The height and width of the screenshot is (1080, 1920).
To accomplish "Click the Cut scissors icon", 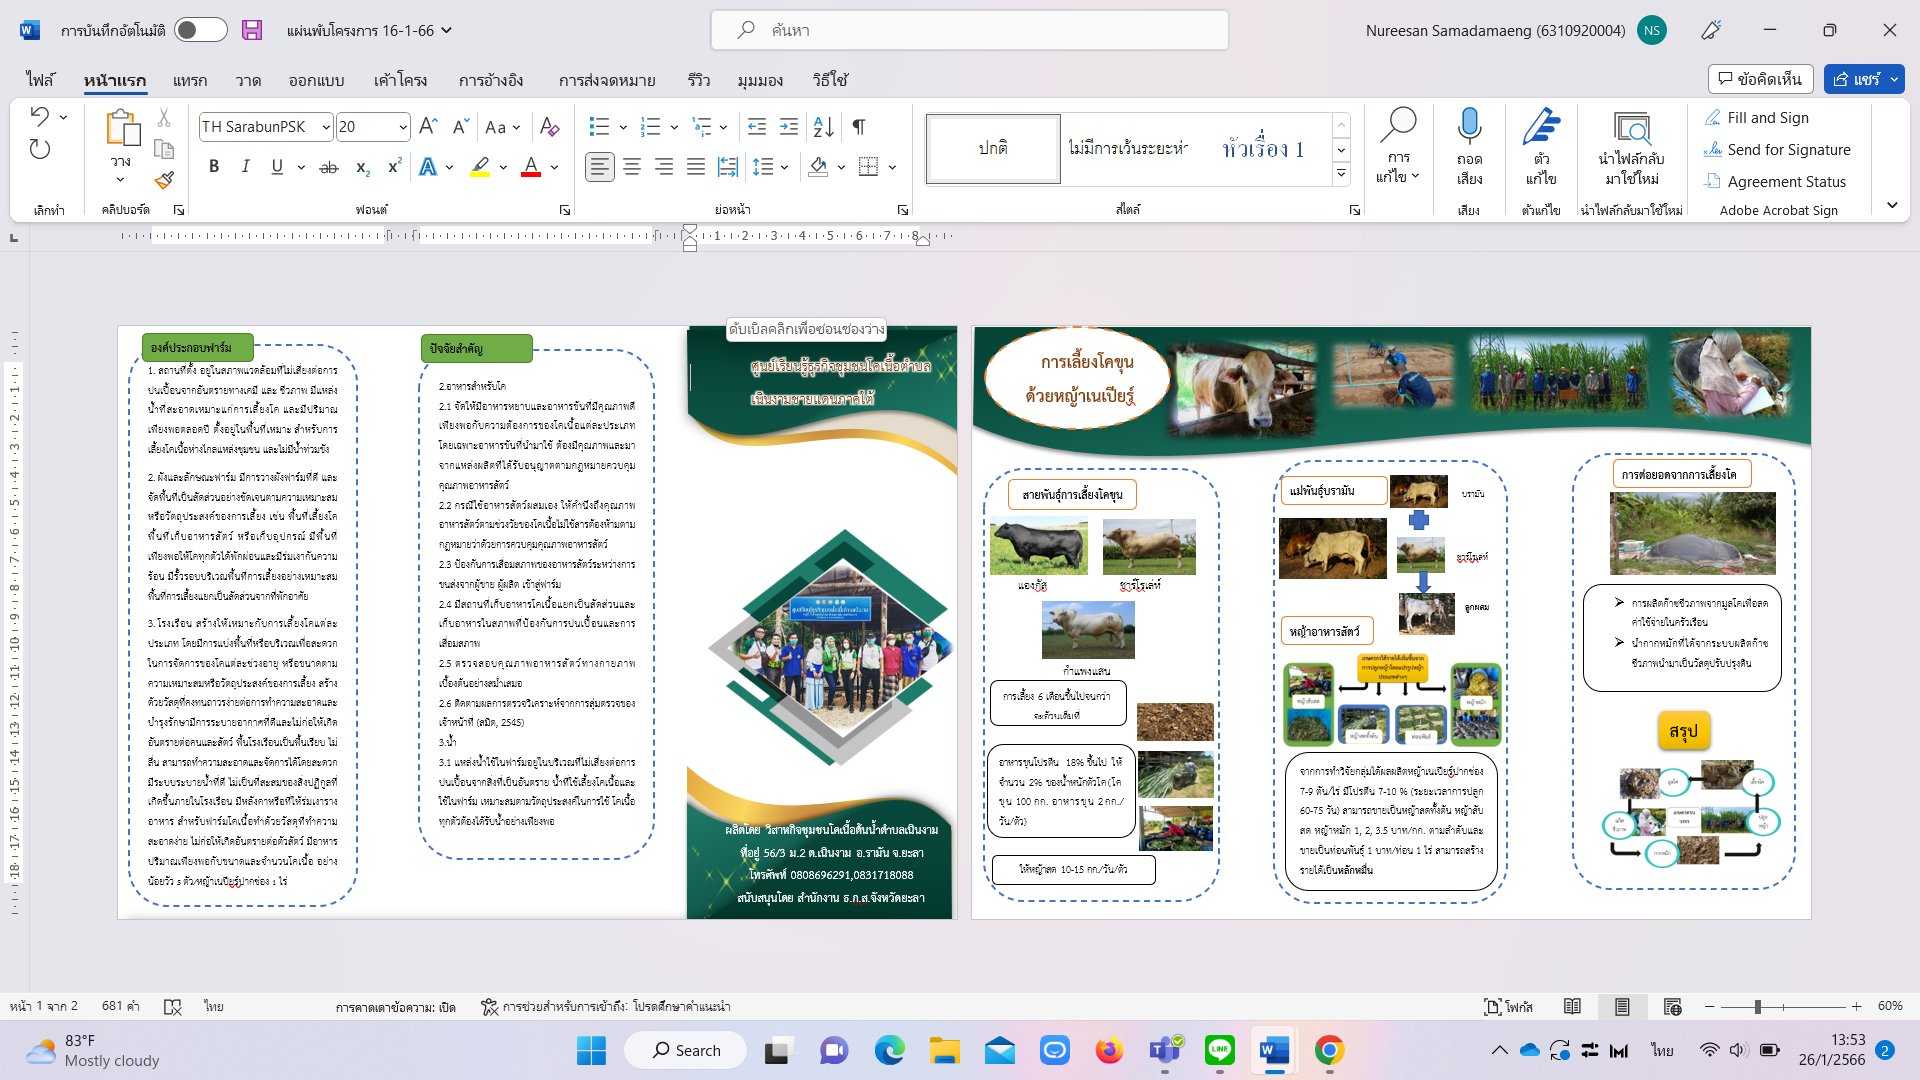I will click(x=164, y=118).
